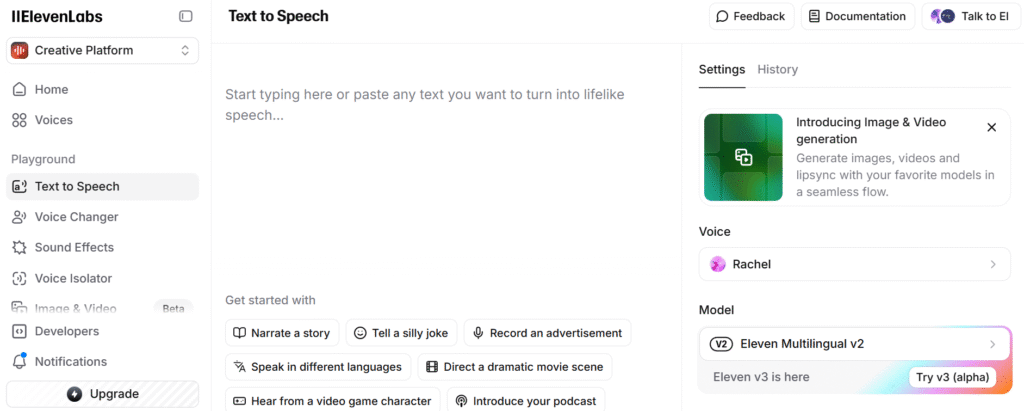Open the Home page icon
The height and width of the screenshot is (411, 1024).
[19, 89]
